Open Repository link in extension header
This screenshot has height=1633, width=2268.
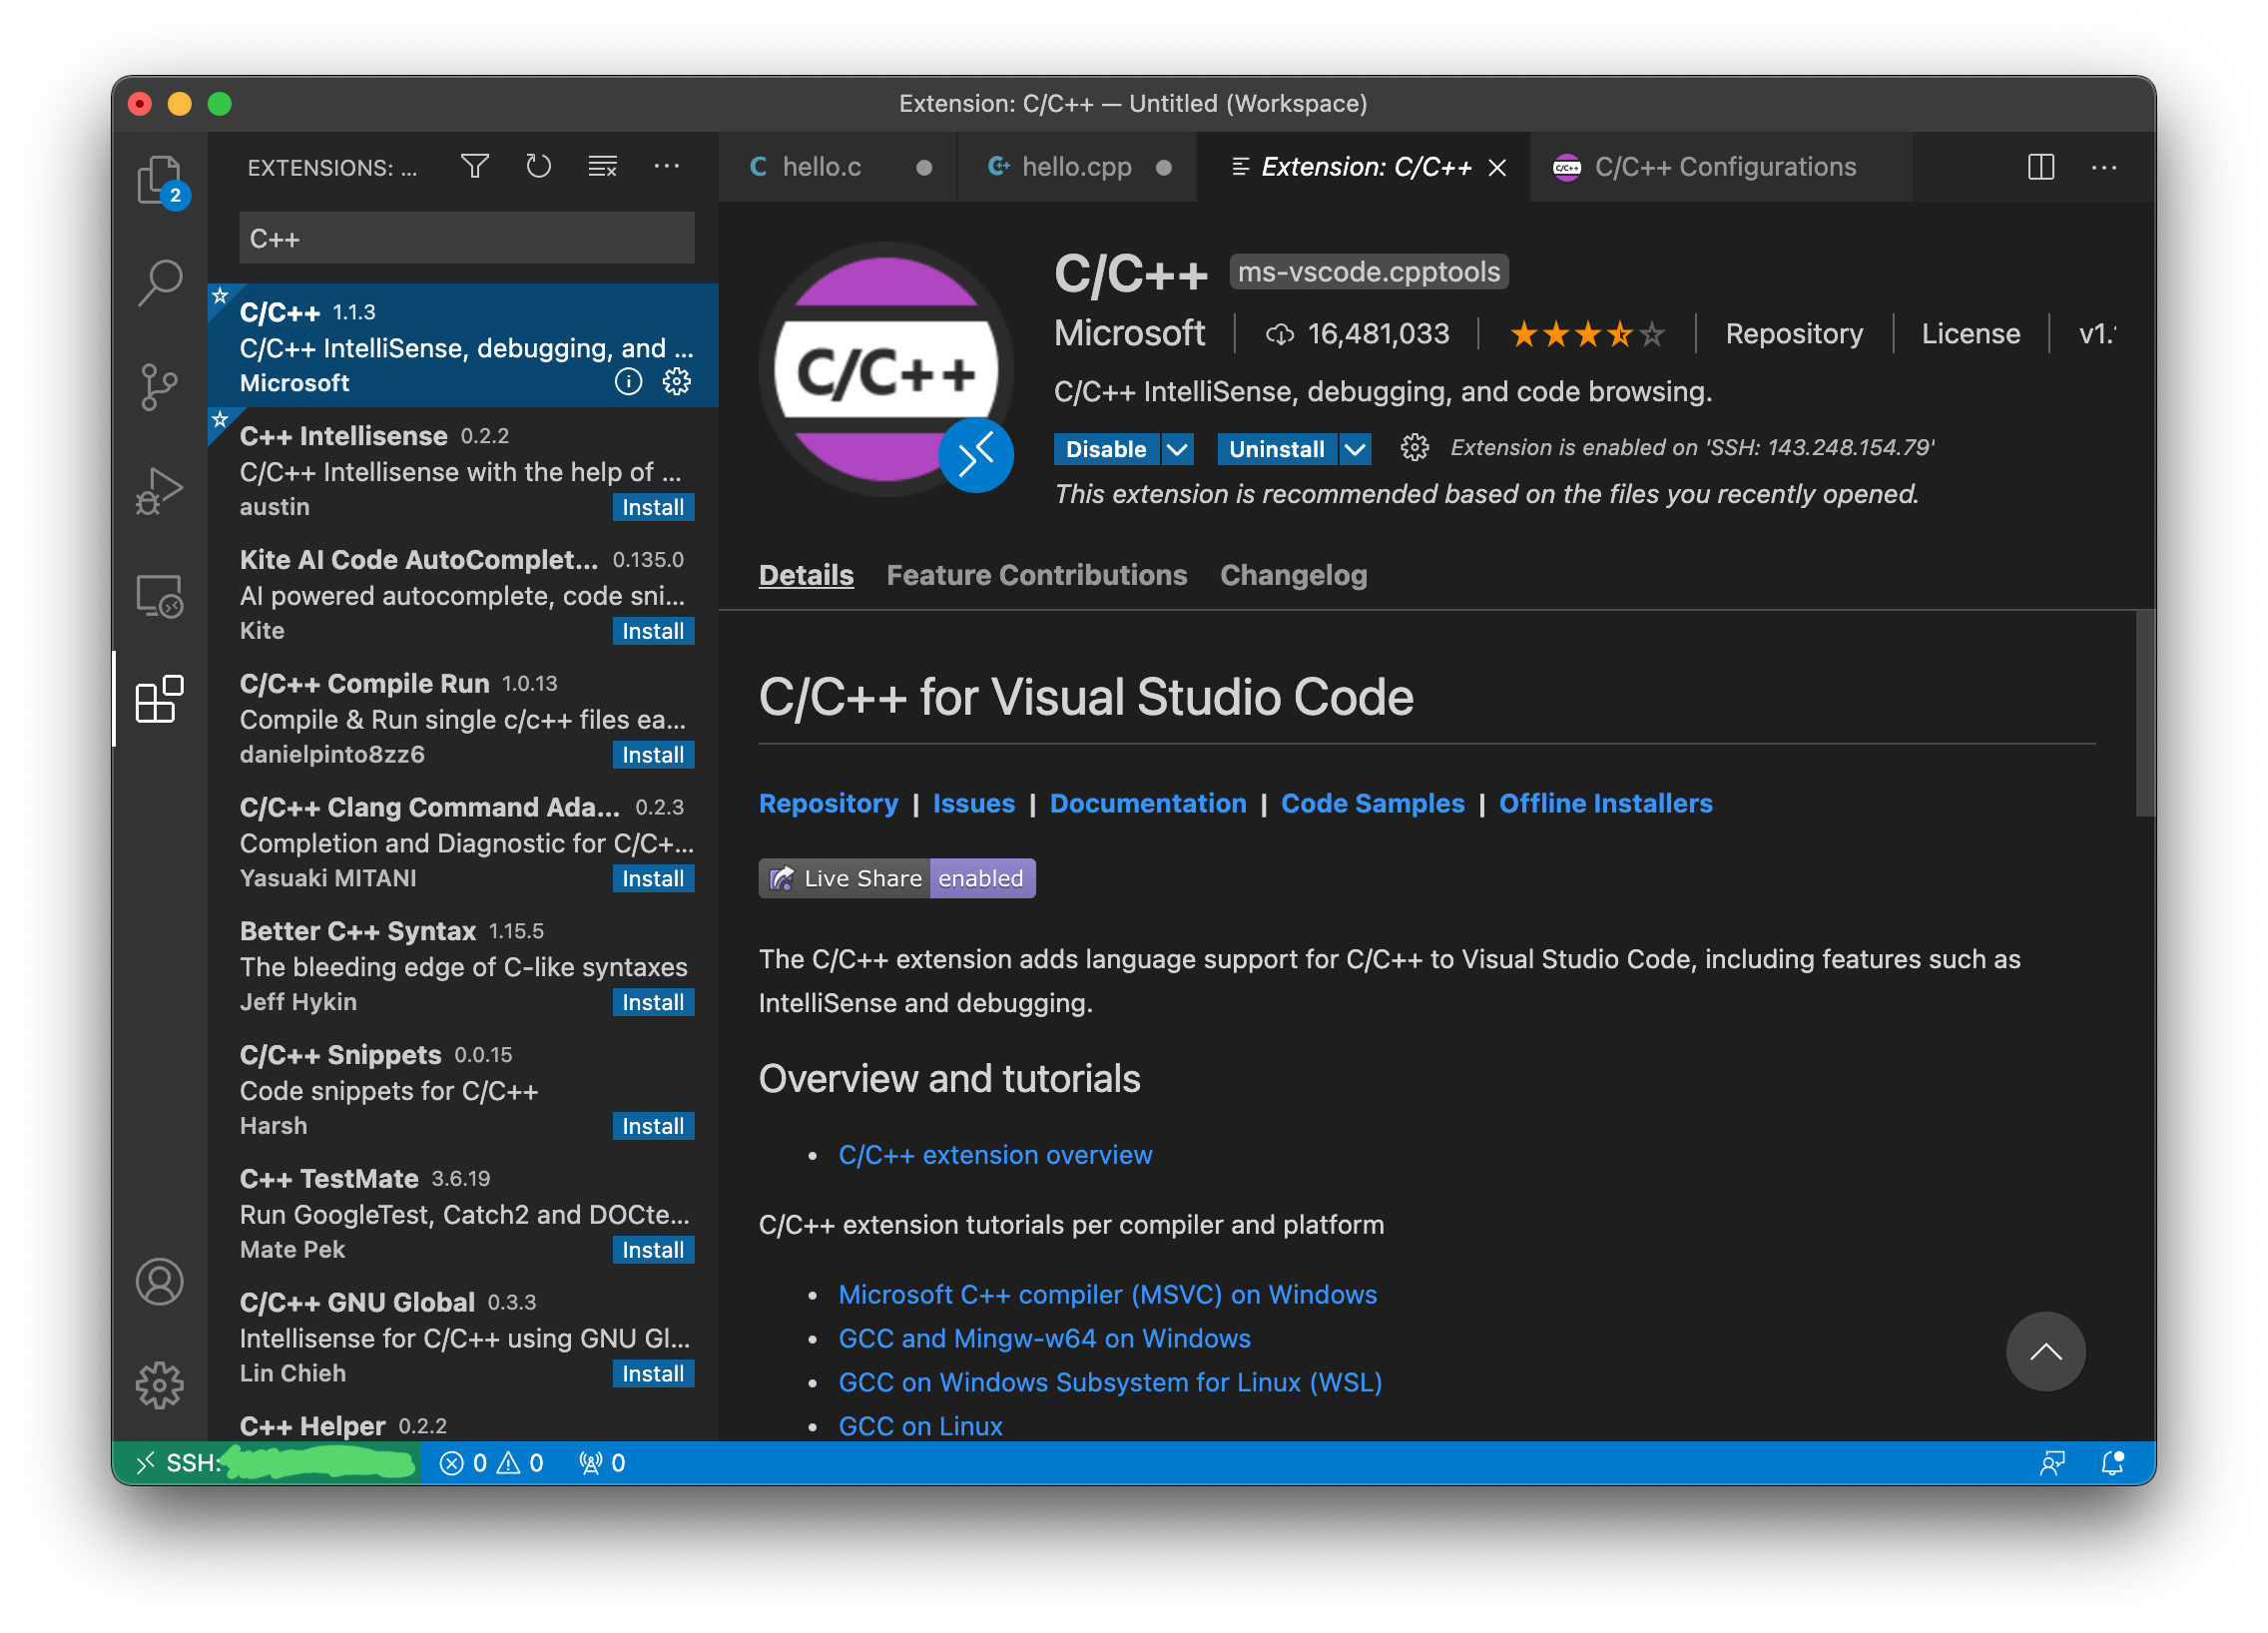click(x=1794, y=334)
